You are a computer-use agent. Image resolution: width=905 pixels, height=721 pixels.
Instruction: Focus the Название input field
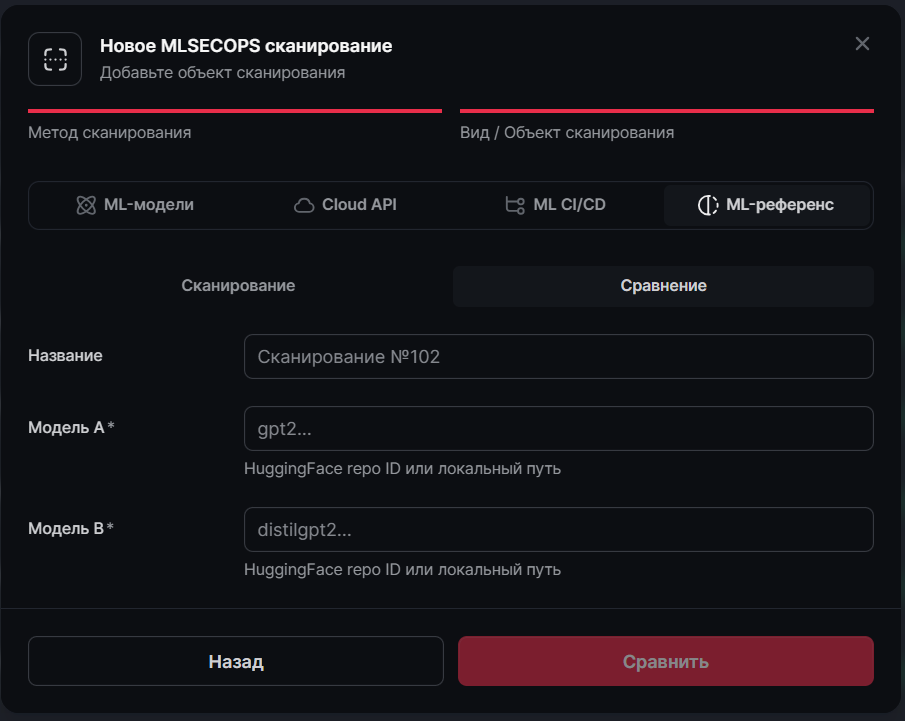(x=559, y=357)
